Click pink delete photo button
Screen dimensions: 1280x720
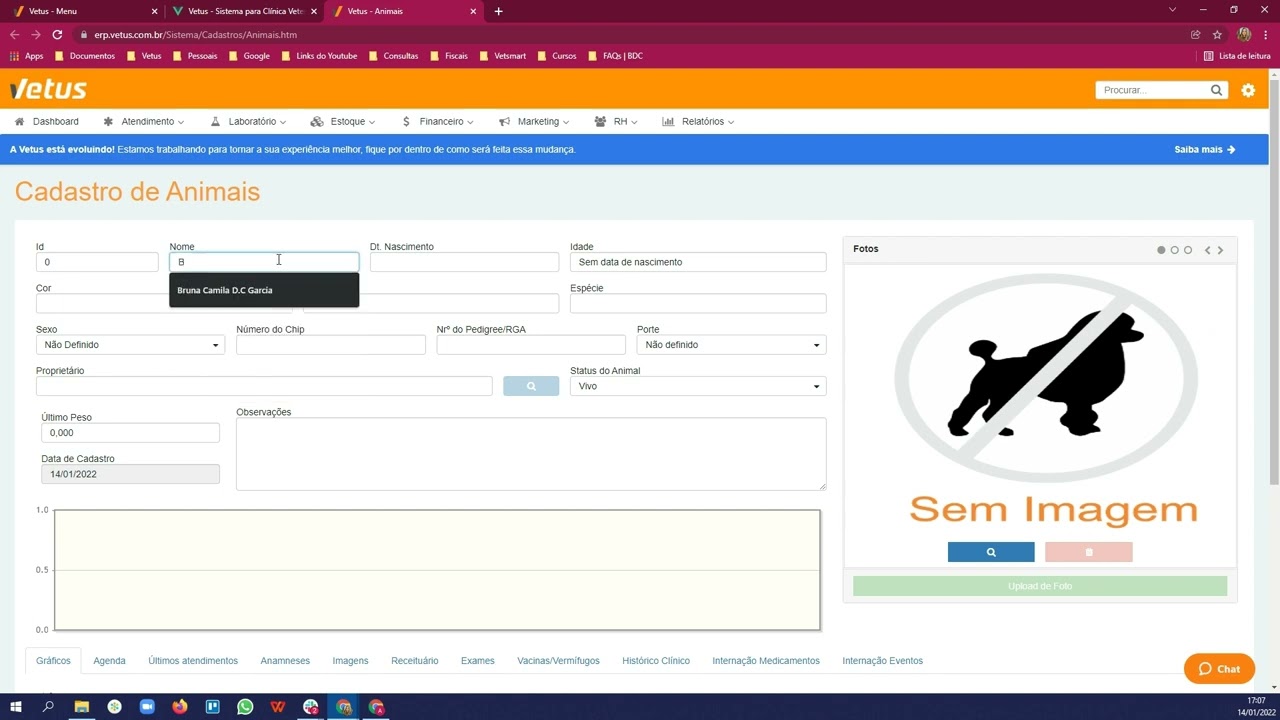[1088, 552]
